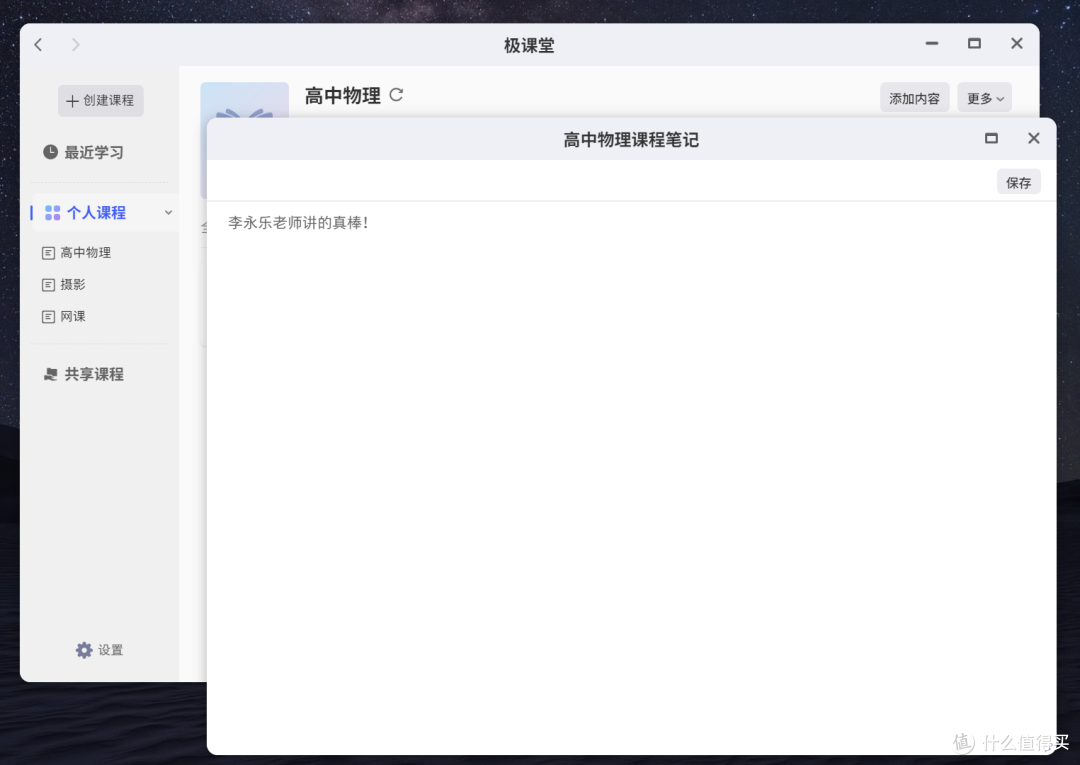Viewport: 1080px width, 765px height.
Task: Click the 创建课程 button
Action: 101,101
